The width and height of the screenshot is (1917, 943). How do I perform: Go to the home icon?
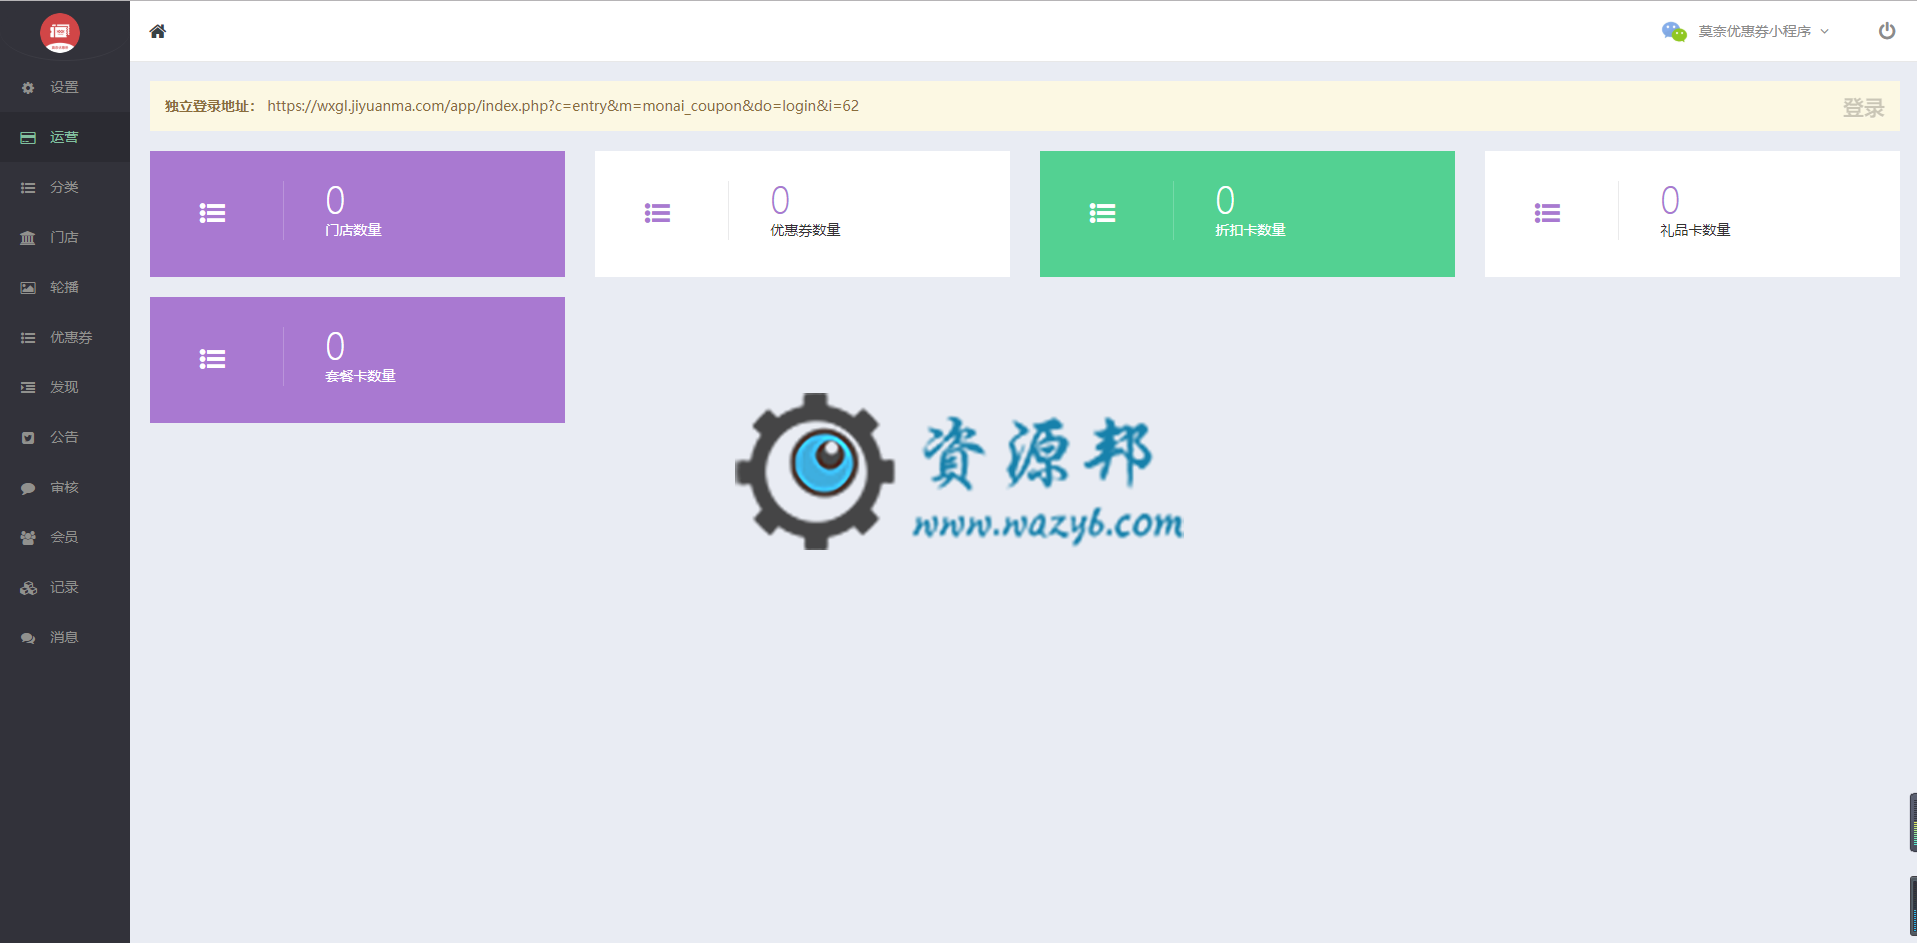[158, 31]
